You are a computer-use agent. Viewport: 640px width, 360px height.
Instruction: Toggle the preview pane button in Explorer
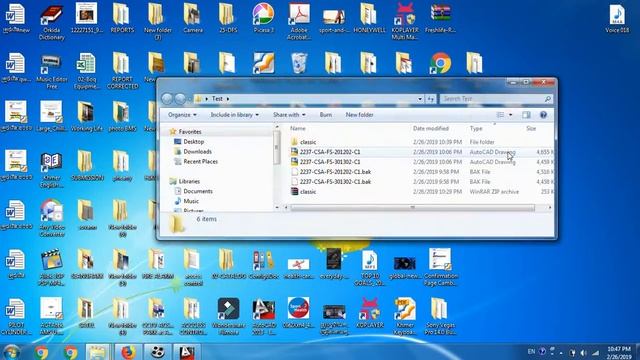coord(526,115)
